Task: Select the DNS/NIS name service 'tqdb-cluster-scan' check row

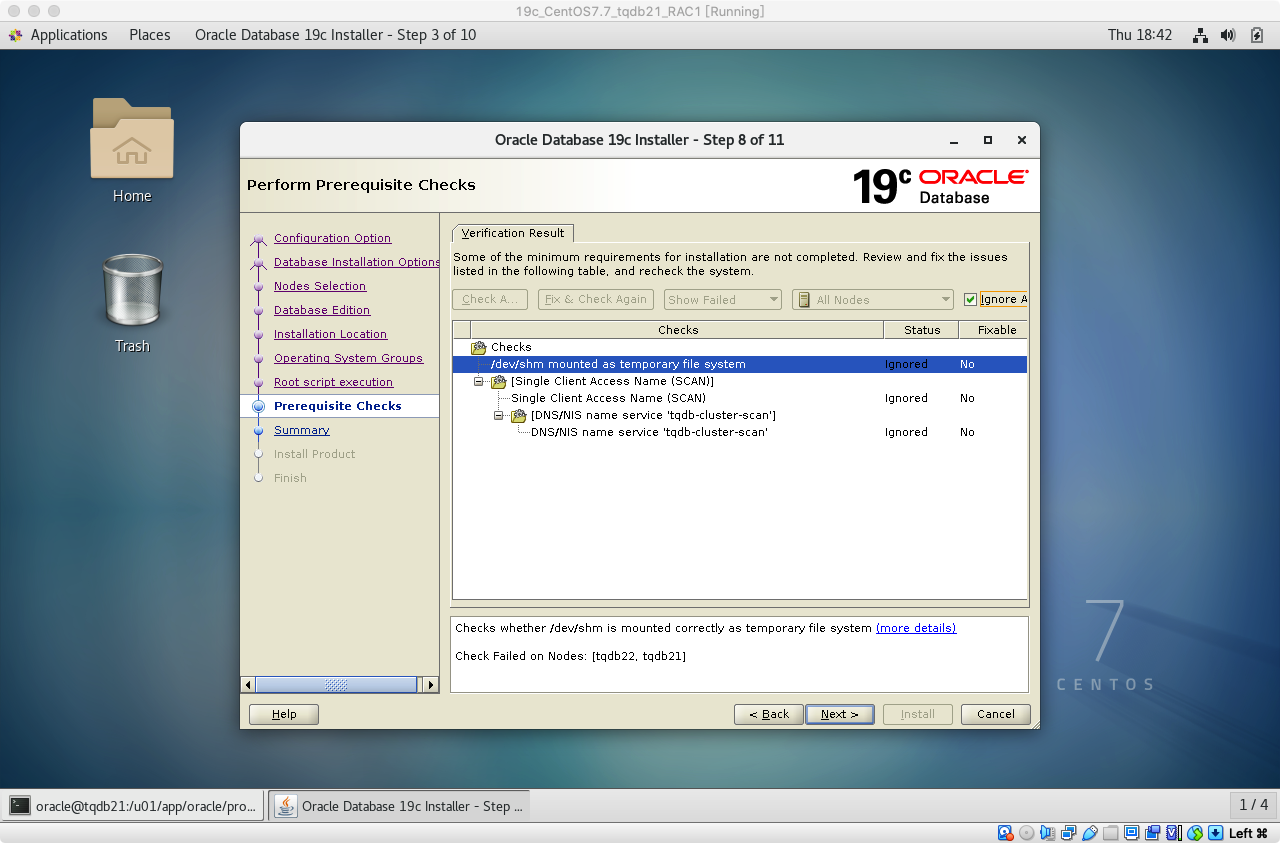Action: [x=740, y=432]
